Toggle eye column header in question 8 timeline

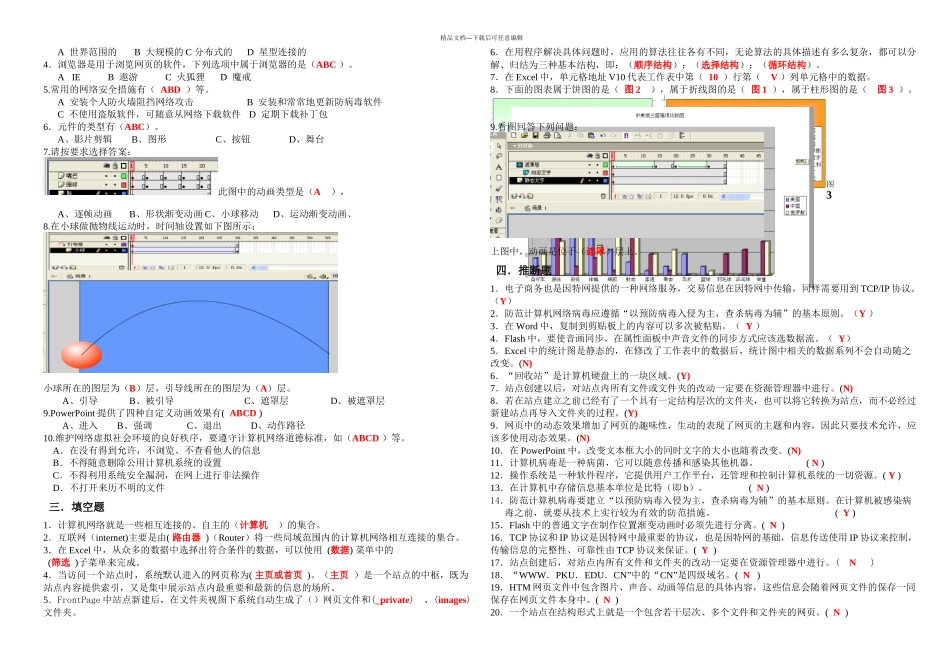tap(107, 238)
